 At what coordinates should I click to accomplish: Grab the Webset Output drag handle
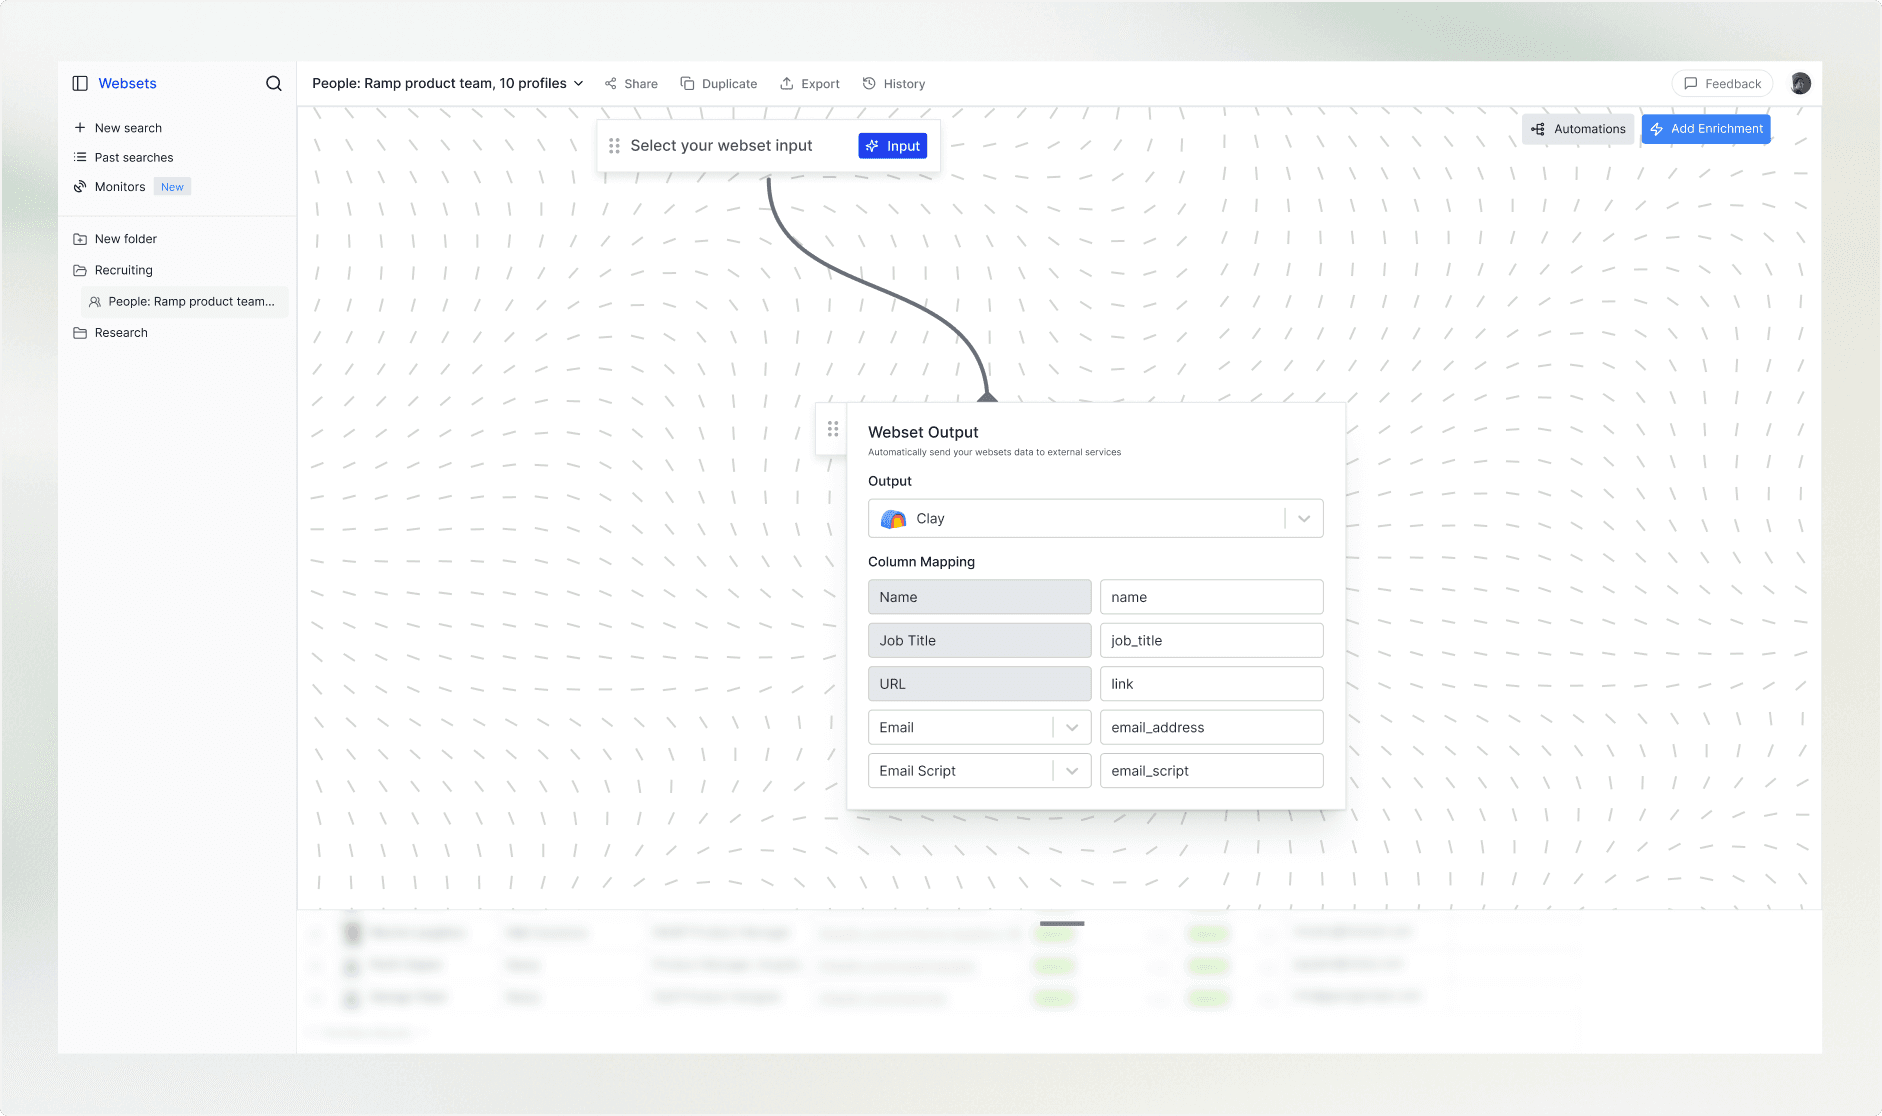pos(832,429)
